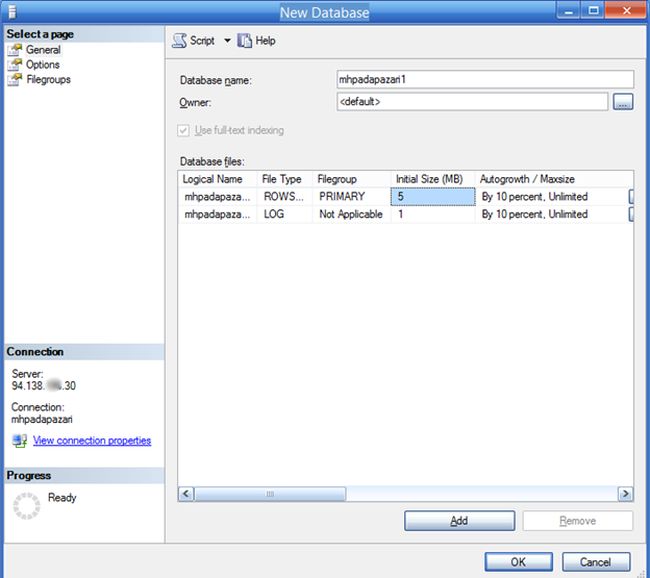Image resolution: width=650 pixels, height=578 pixels.
Task: Select autogrowth cell in the PRIMARY row
Action: click(551, 197)
